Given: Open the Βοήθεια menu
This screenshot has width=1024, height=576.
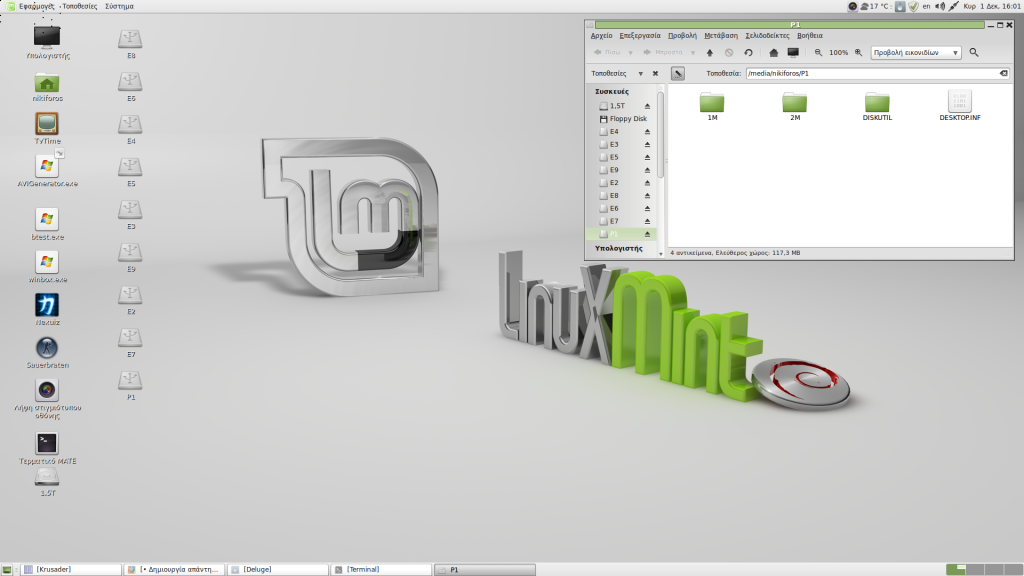Looking at the screenshot, I should (x=810, y=36).
